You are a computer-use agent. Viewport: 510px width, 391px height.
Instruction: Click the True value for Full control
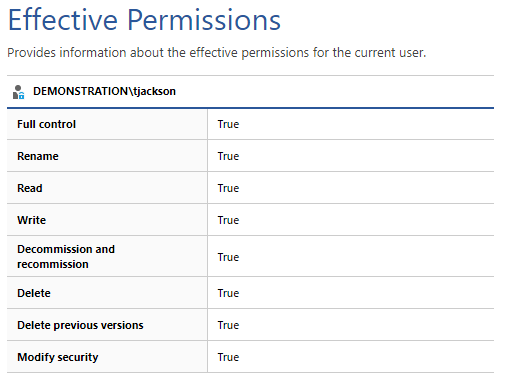(228, 124)
